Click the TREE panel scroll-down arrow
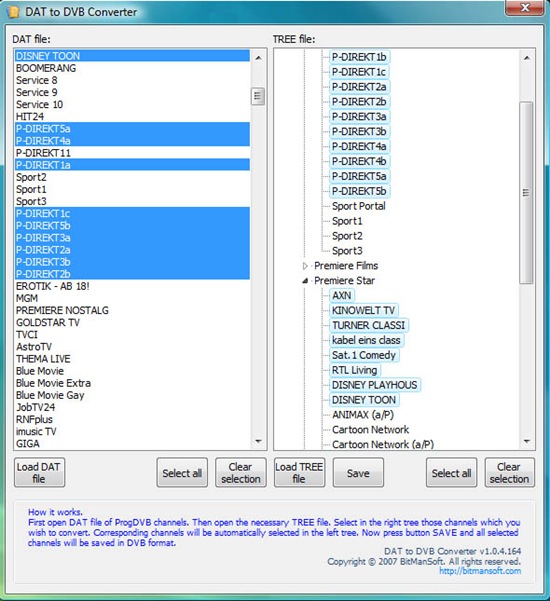This screenshot has width=550, height=601. pos(527,441)
